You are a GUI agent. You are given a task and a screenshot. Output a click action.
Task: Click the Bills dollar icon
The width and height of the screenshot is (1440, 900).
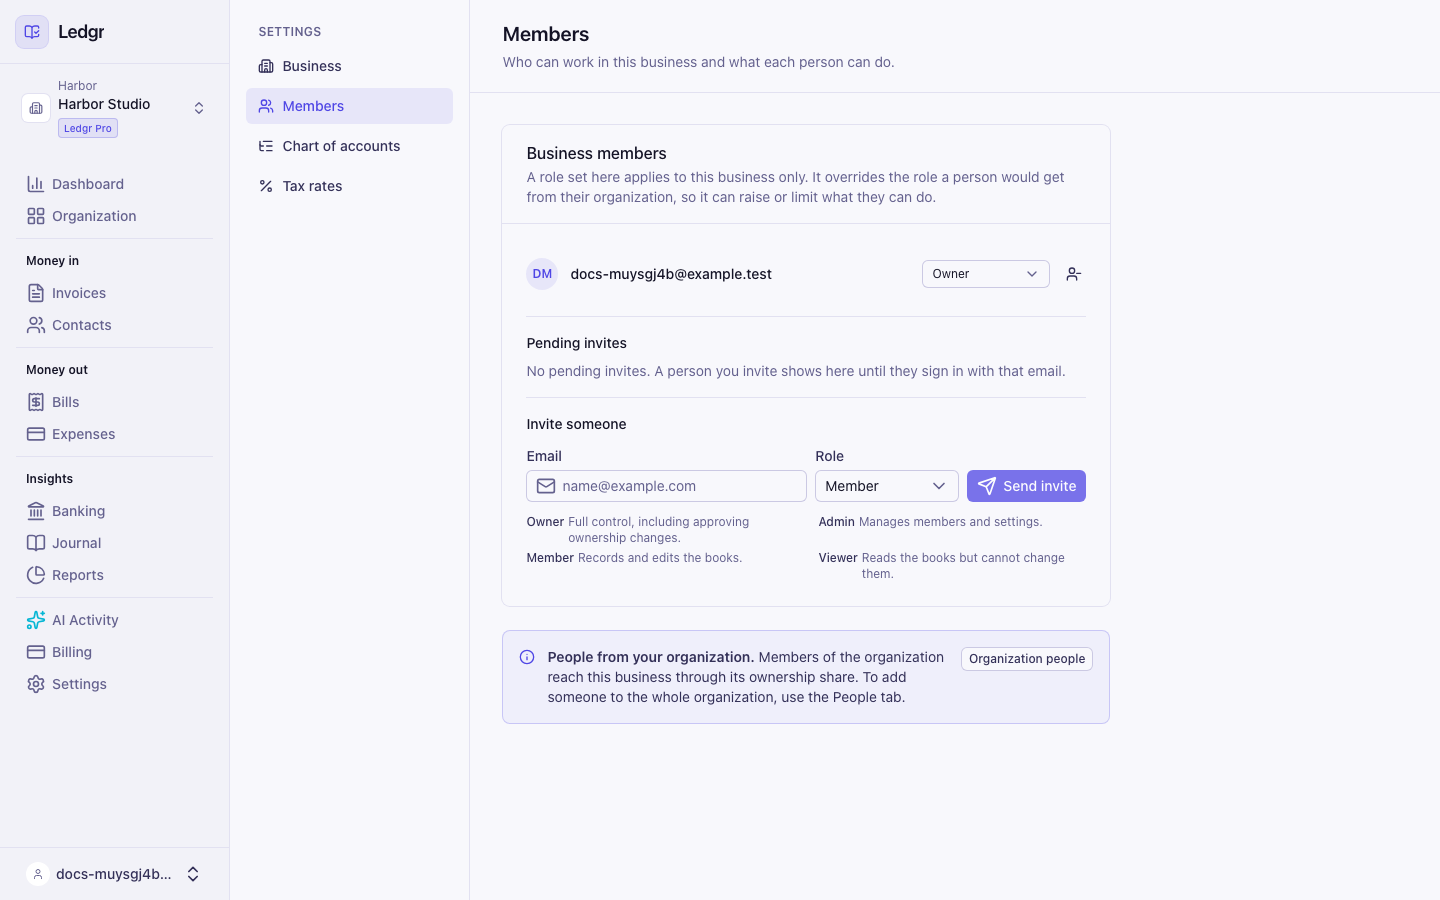coord(36,402)
